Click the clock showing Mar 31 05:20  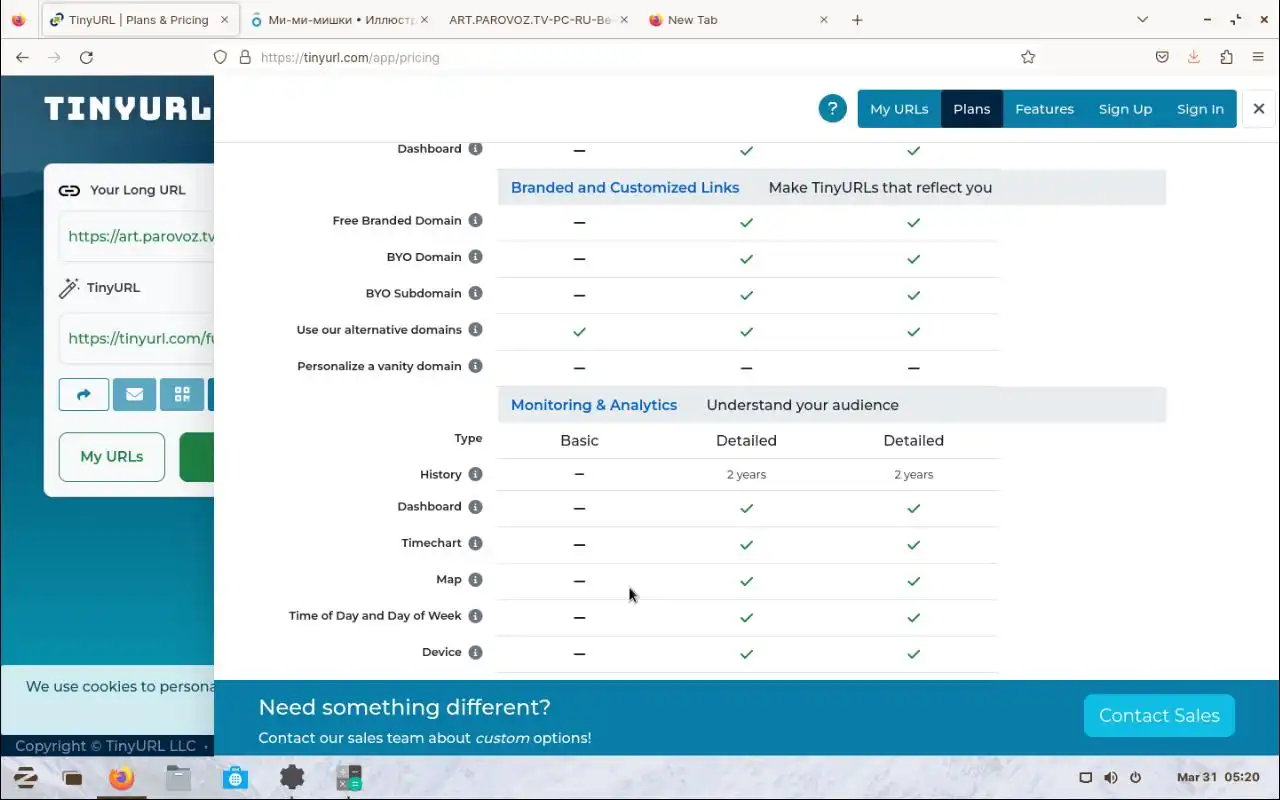[x=1218, y=777]
